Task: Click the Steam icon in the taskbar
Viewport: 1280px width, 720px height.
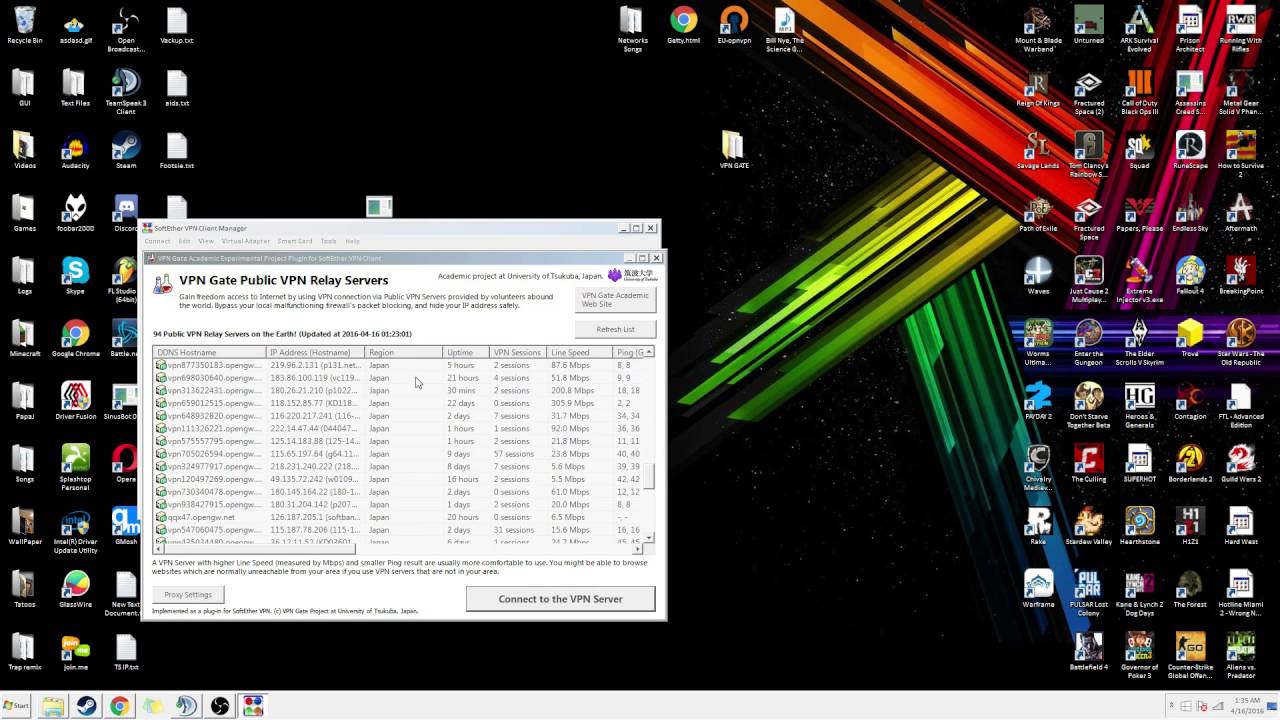Action: click(x=86, y=706)
